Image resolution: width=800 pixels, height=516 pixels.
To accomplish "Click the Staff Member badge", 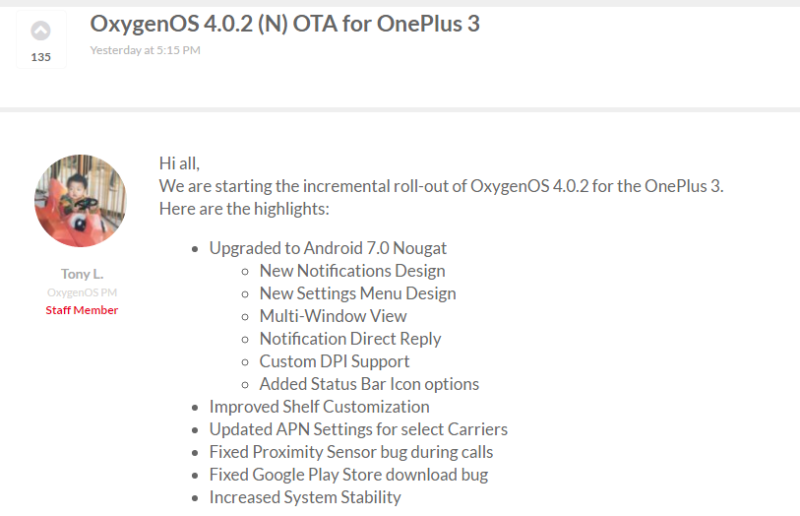I will [82, 310].
